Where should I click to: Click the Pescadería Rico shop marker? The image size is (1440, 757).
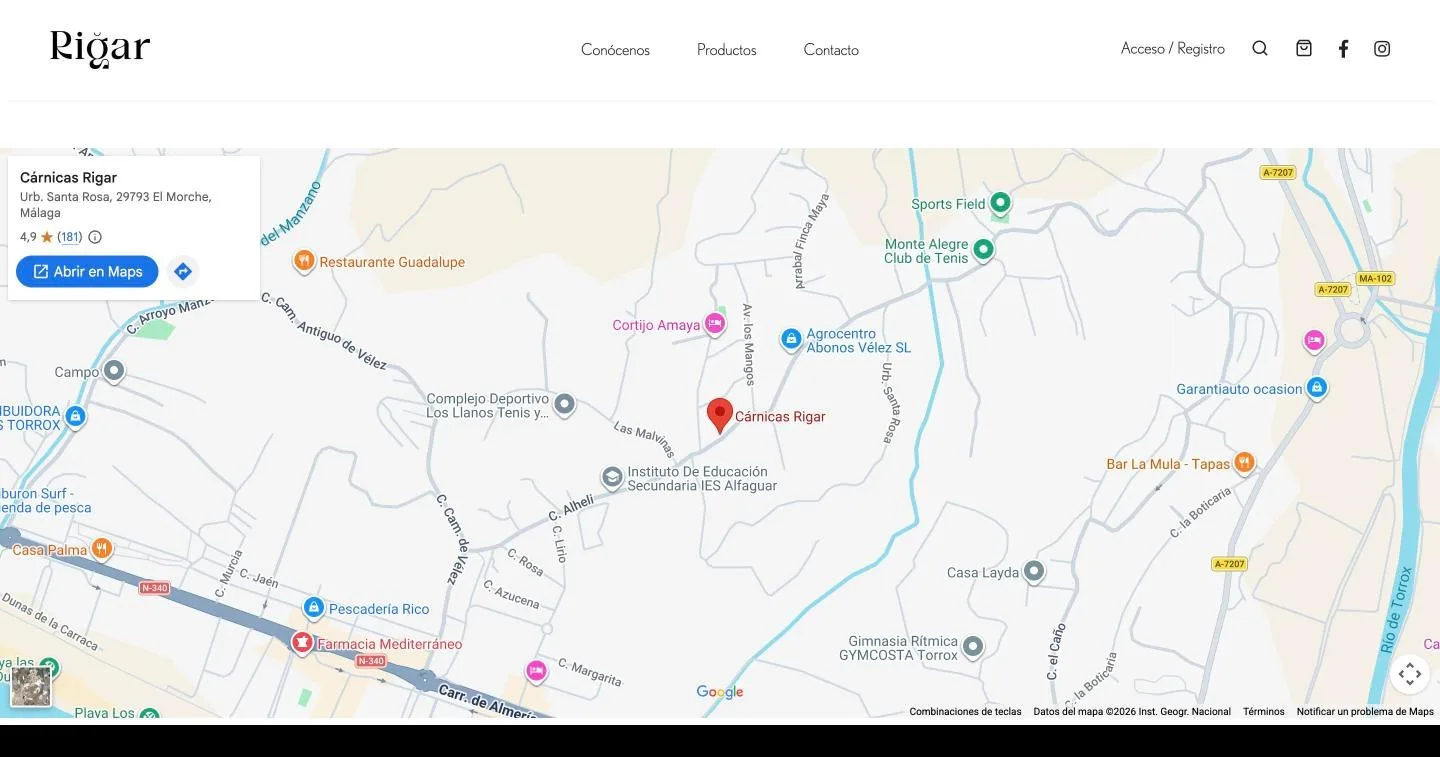pos(314,607)
